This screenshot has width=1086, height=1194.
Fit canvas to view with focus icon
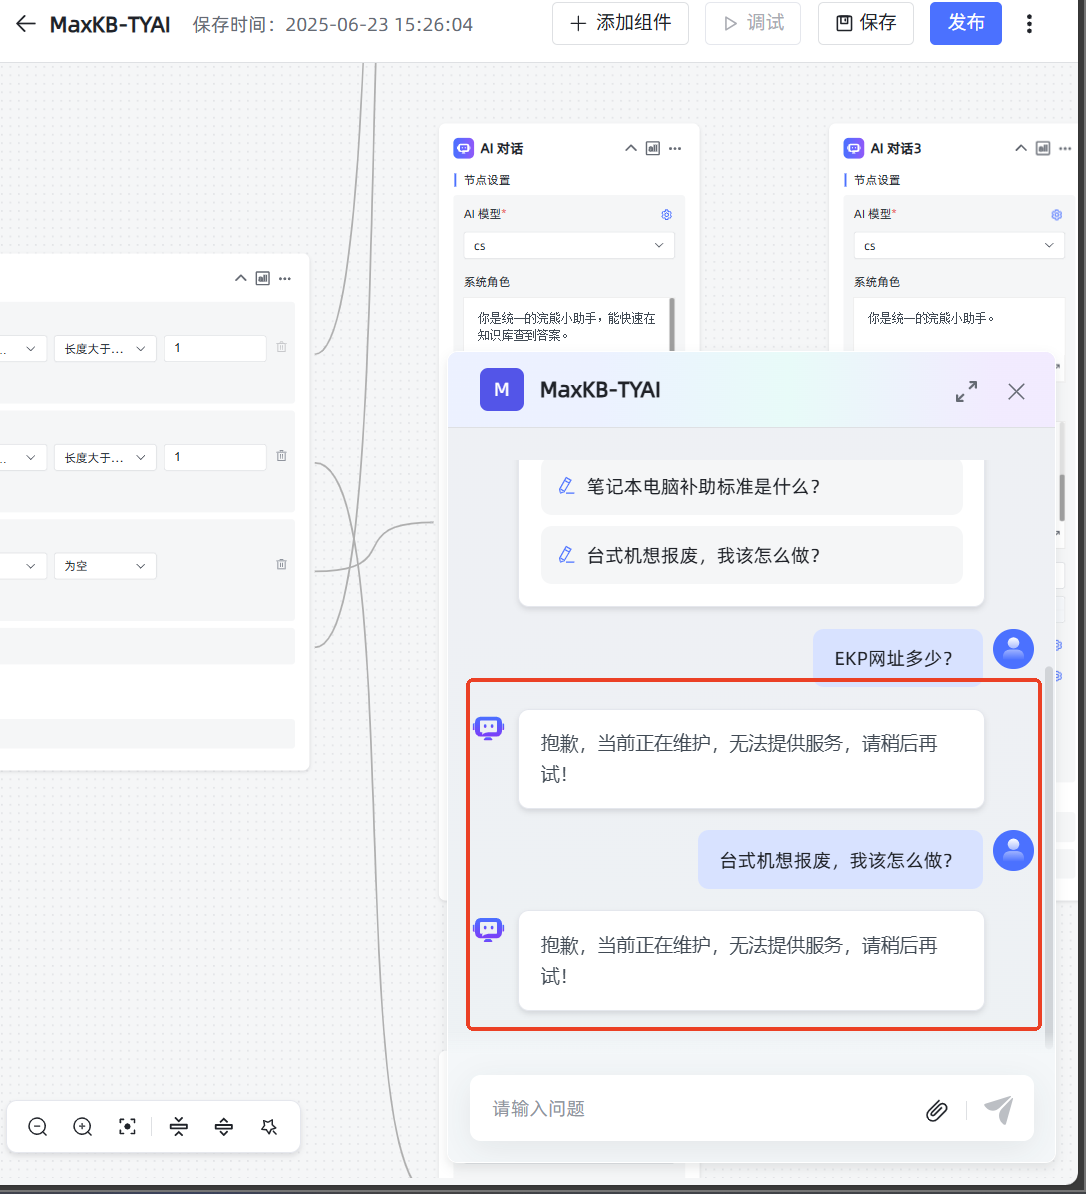coord(127,1126)
